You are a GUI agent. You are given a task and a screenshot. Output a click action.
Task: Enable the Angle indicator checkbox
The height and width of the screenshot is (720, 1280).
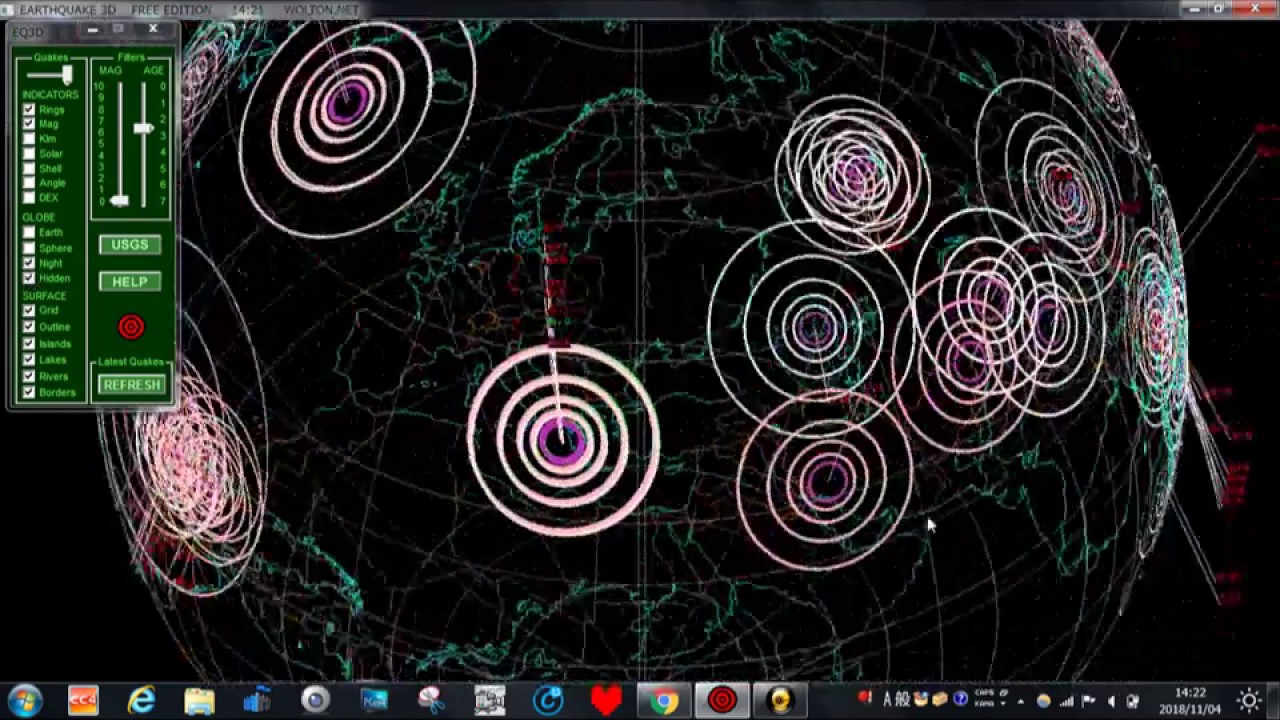[29, 183]
